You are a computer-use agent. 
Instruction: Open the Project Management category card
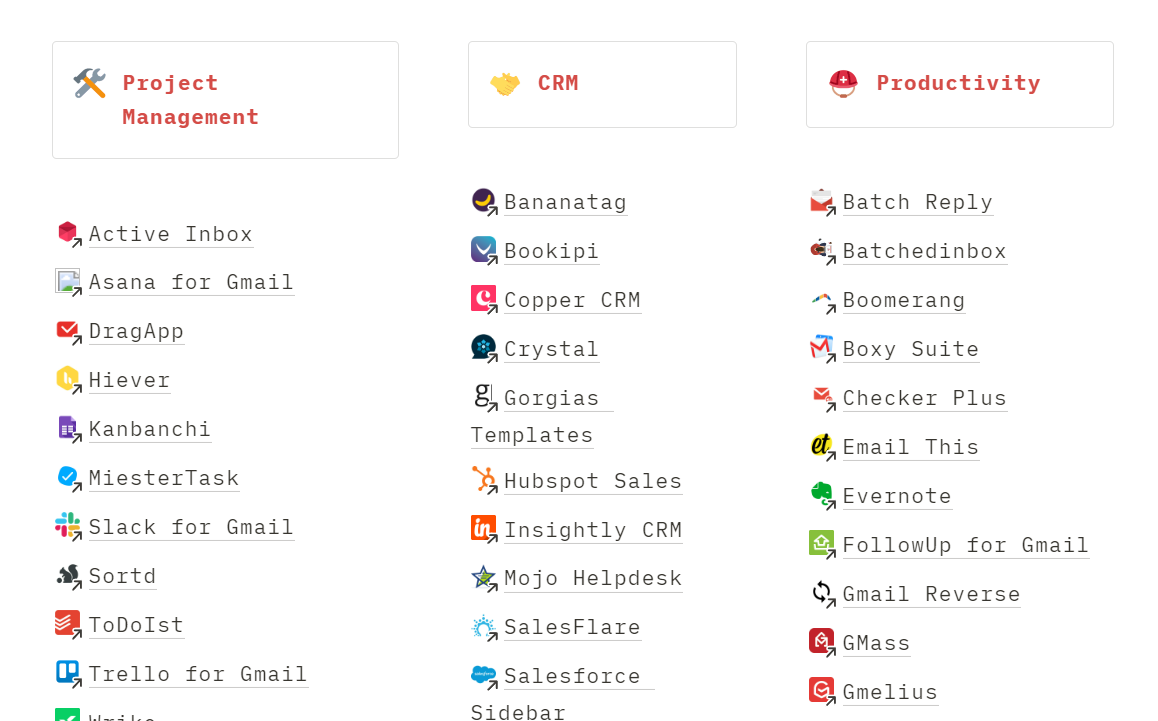pos(224,99)
